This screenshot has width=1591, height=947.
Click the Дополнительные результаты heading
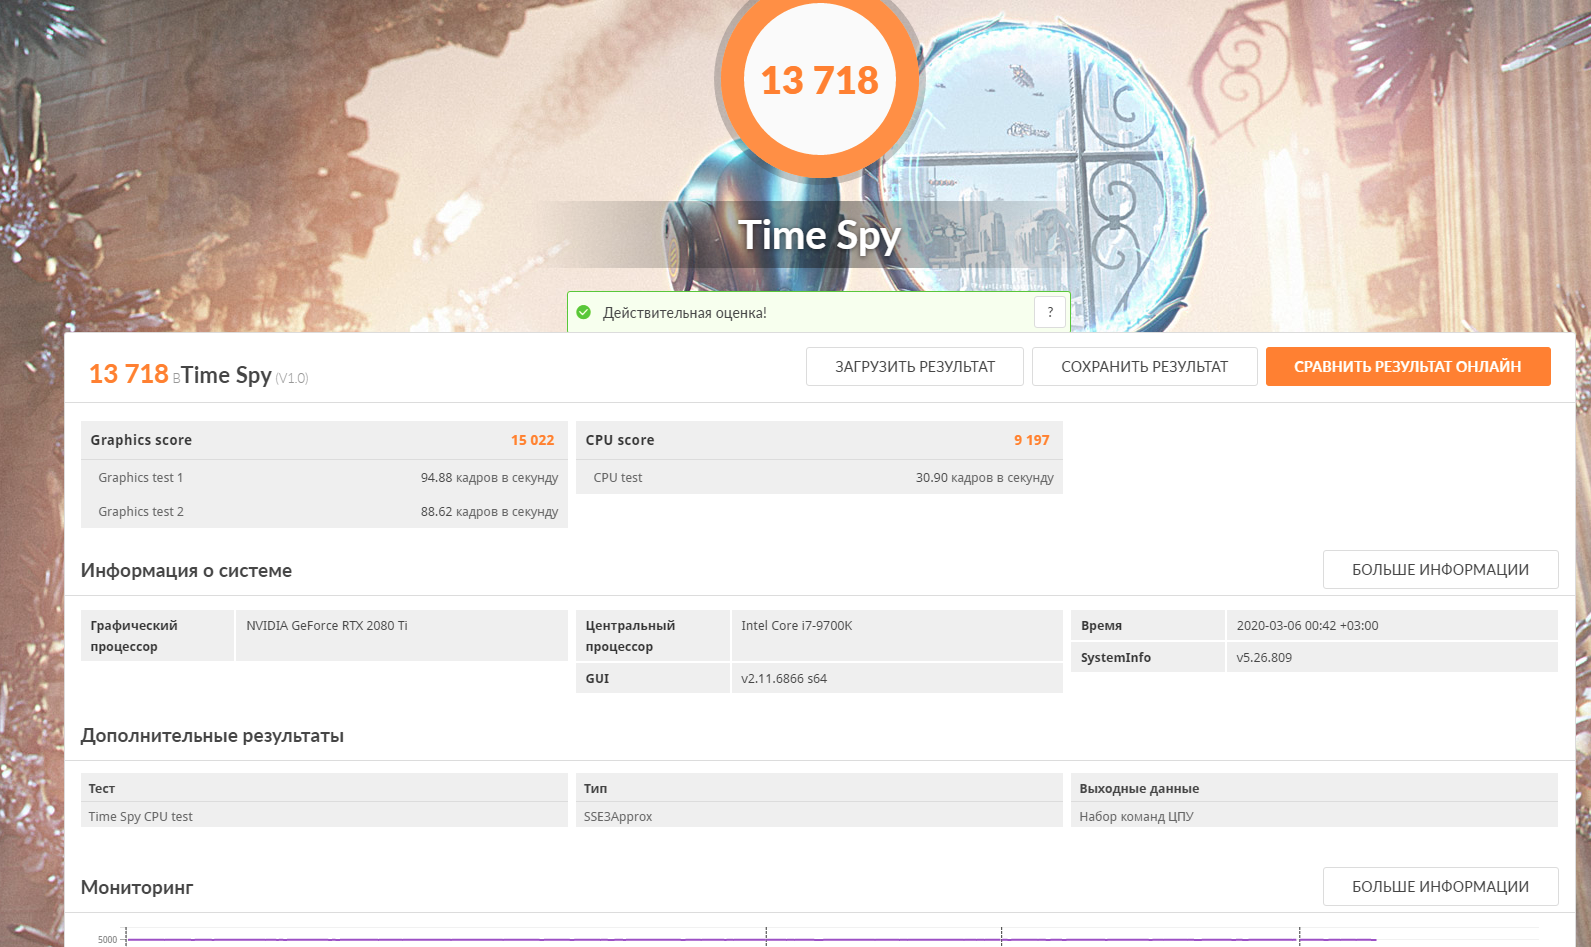212,736
